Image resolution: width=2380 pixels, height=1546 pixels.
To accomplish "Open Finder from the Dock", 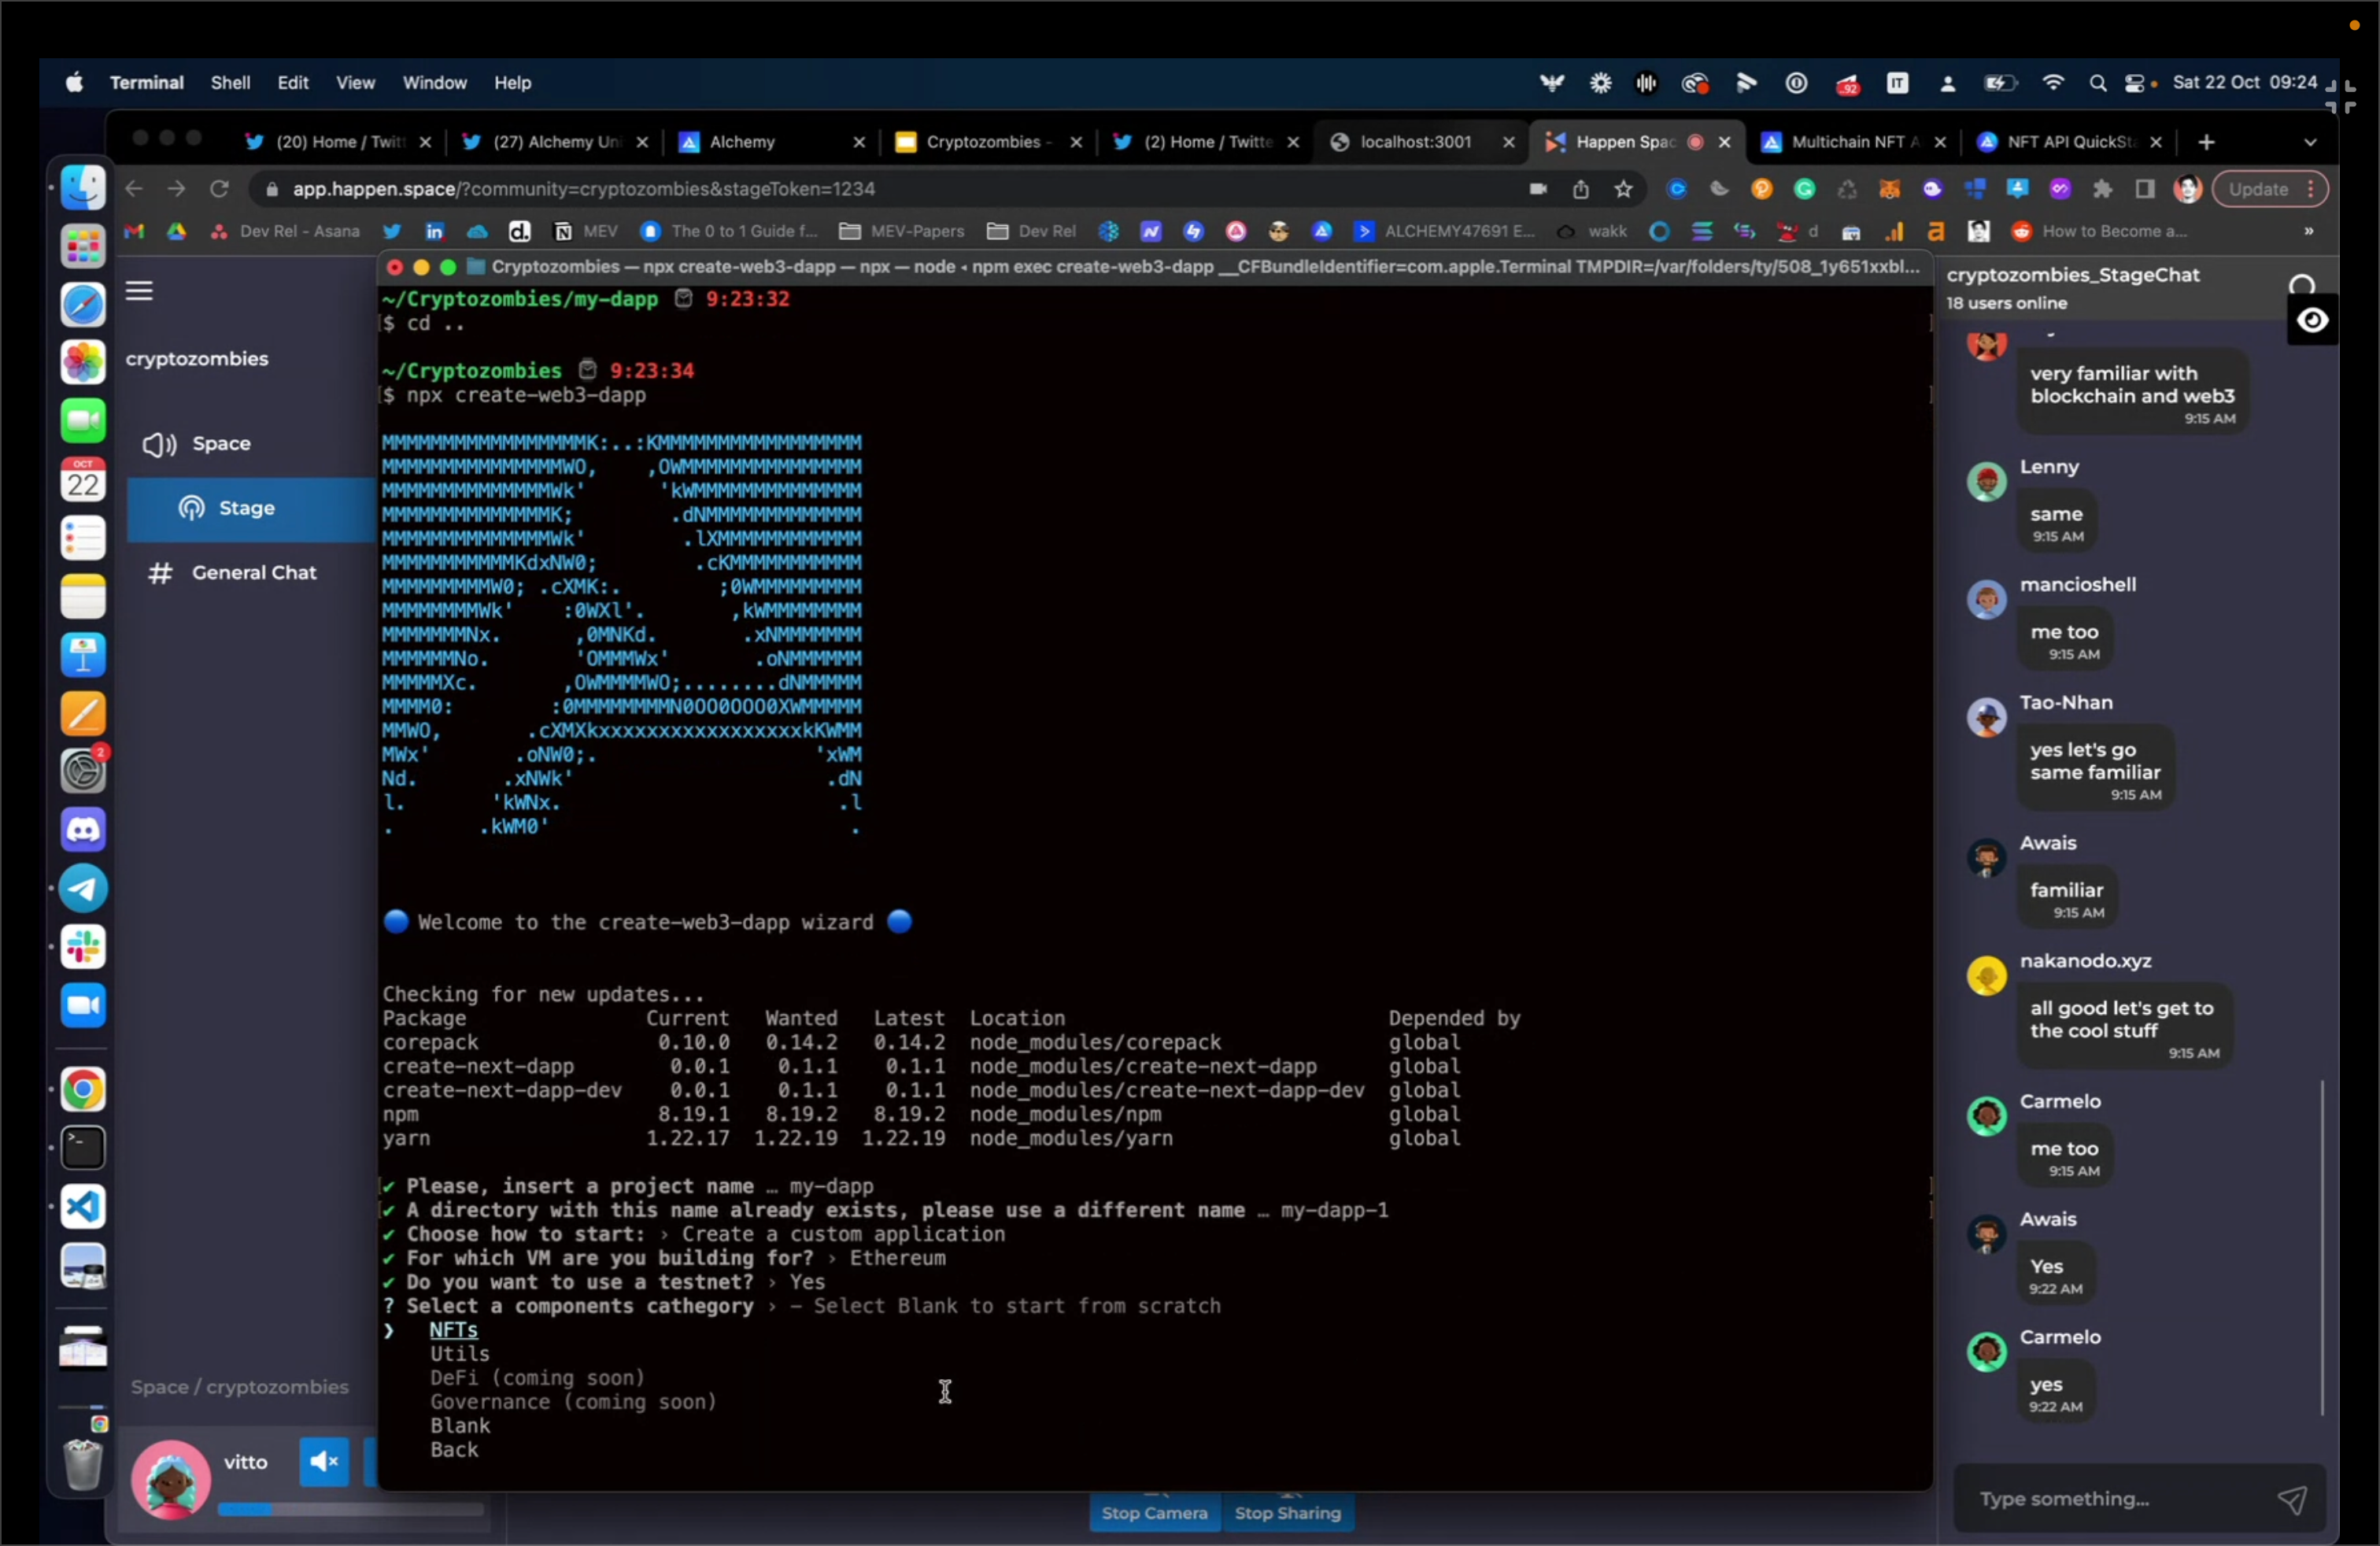I will coord(83,187).
